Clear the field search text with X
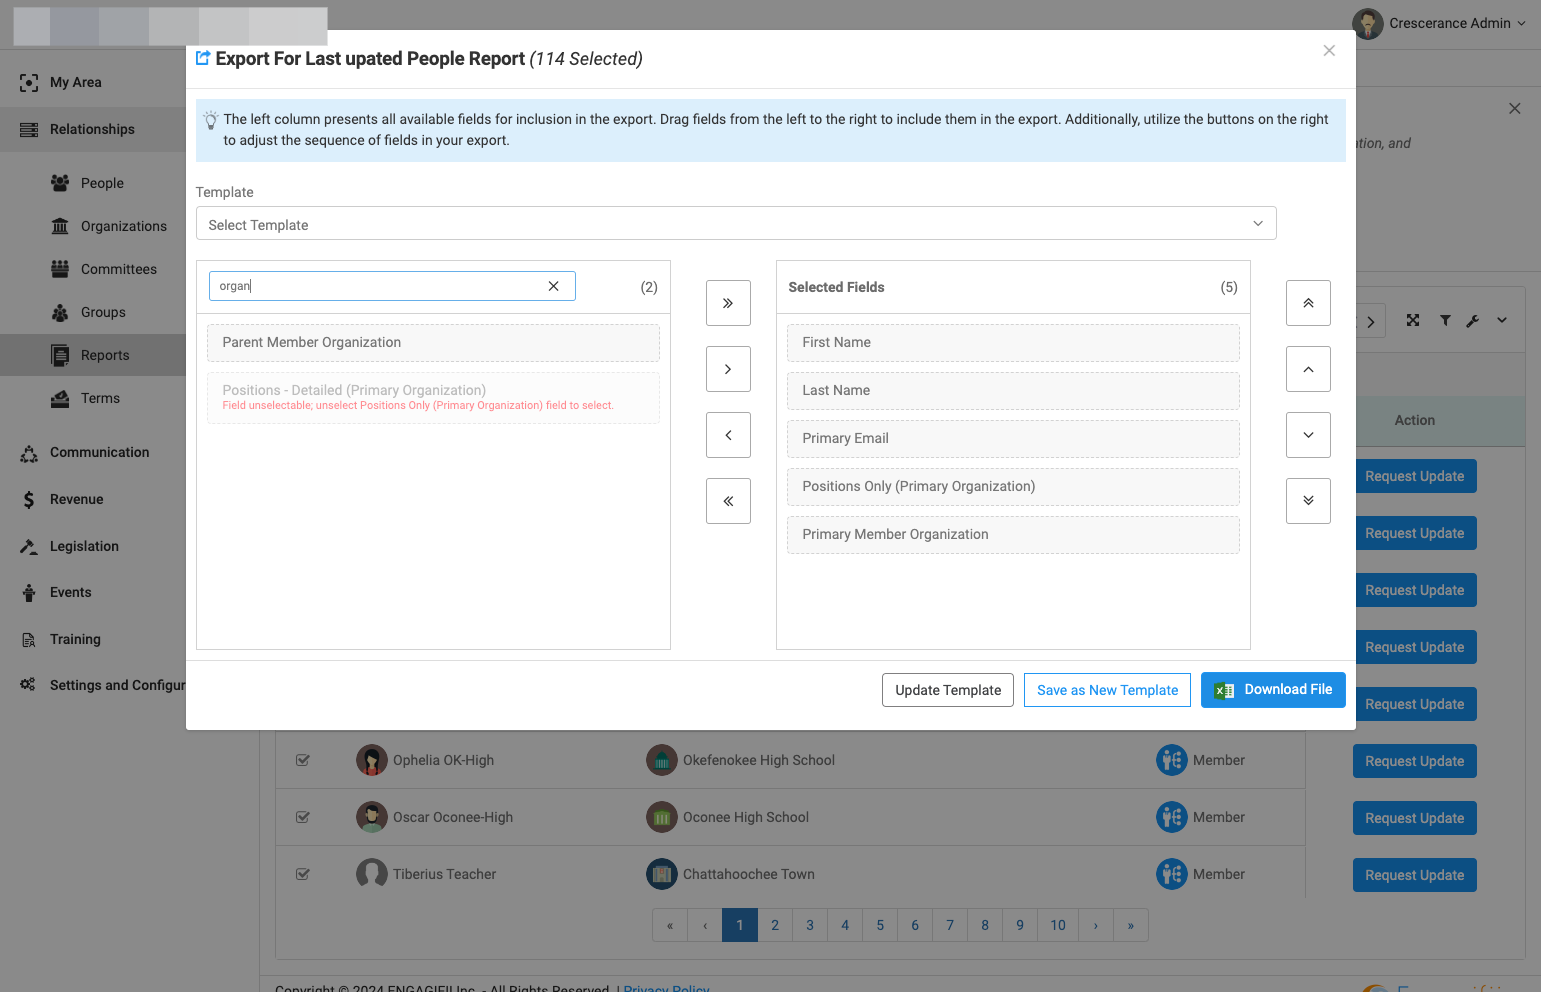 pyautogui.click(x=553, y=286)
